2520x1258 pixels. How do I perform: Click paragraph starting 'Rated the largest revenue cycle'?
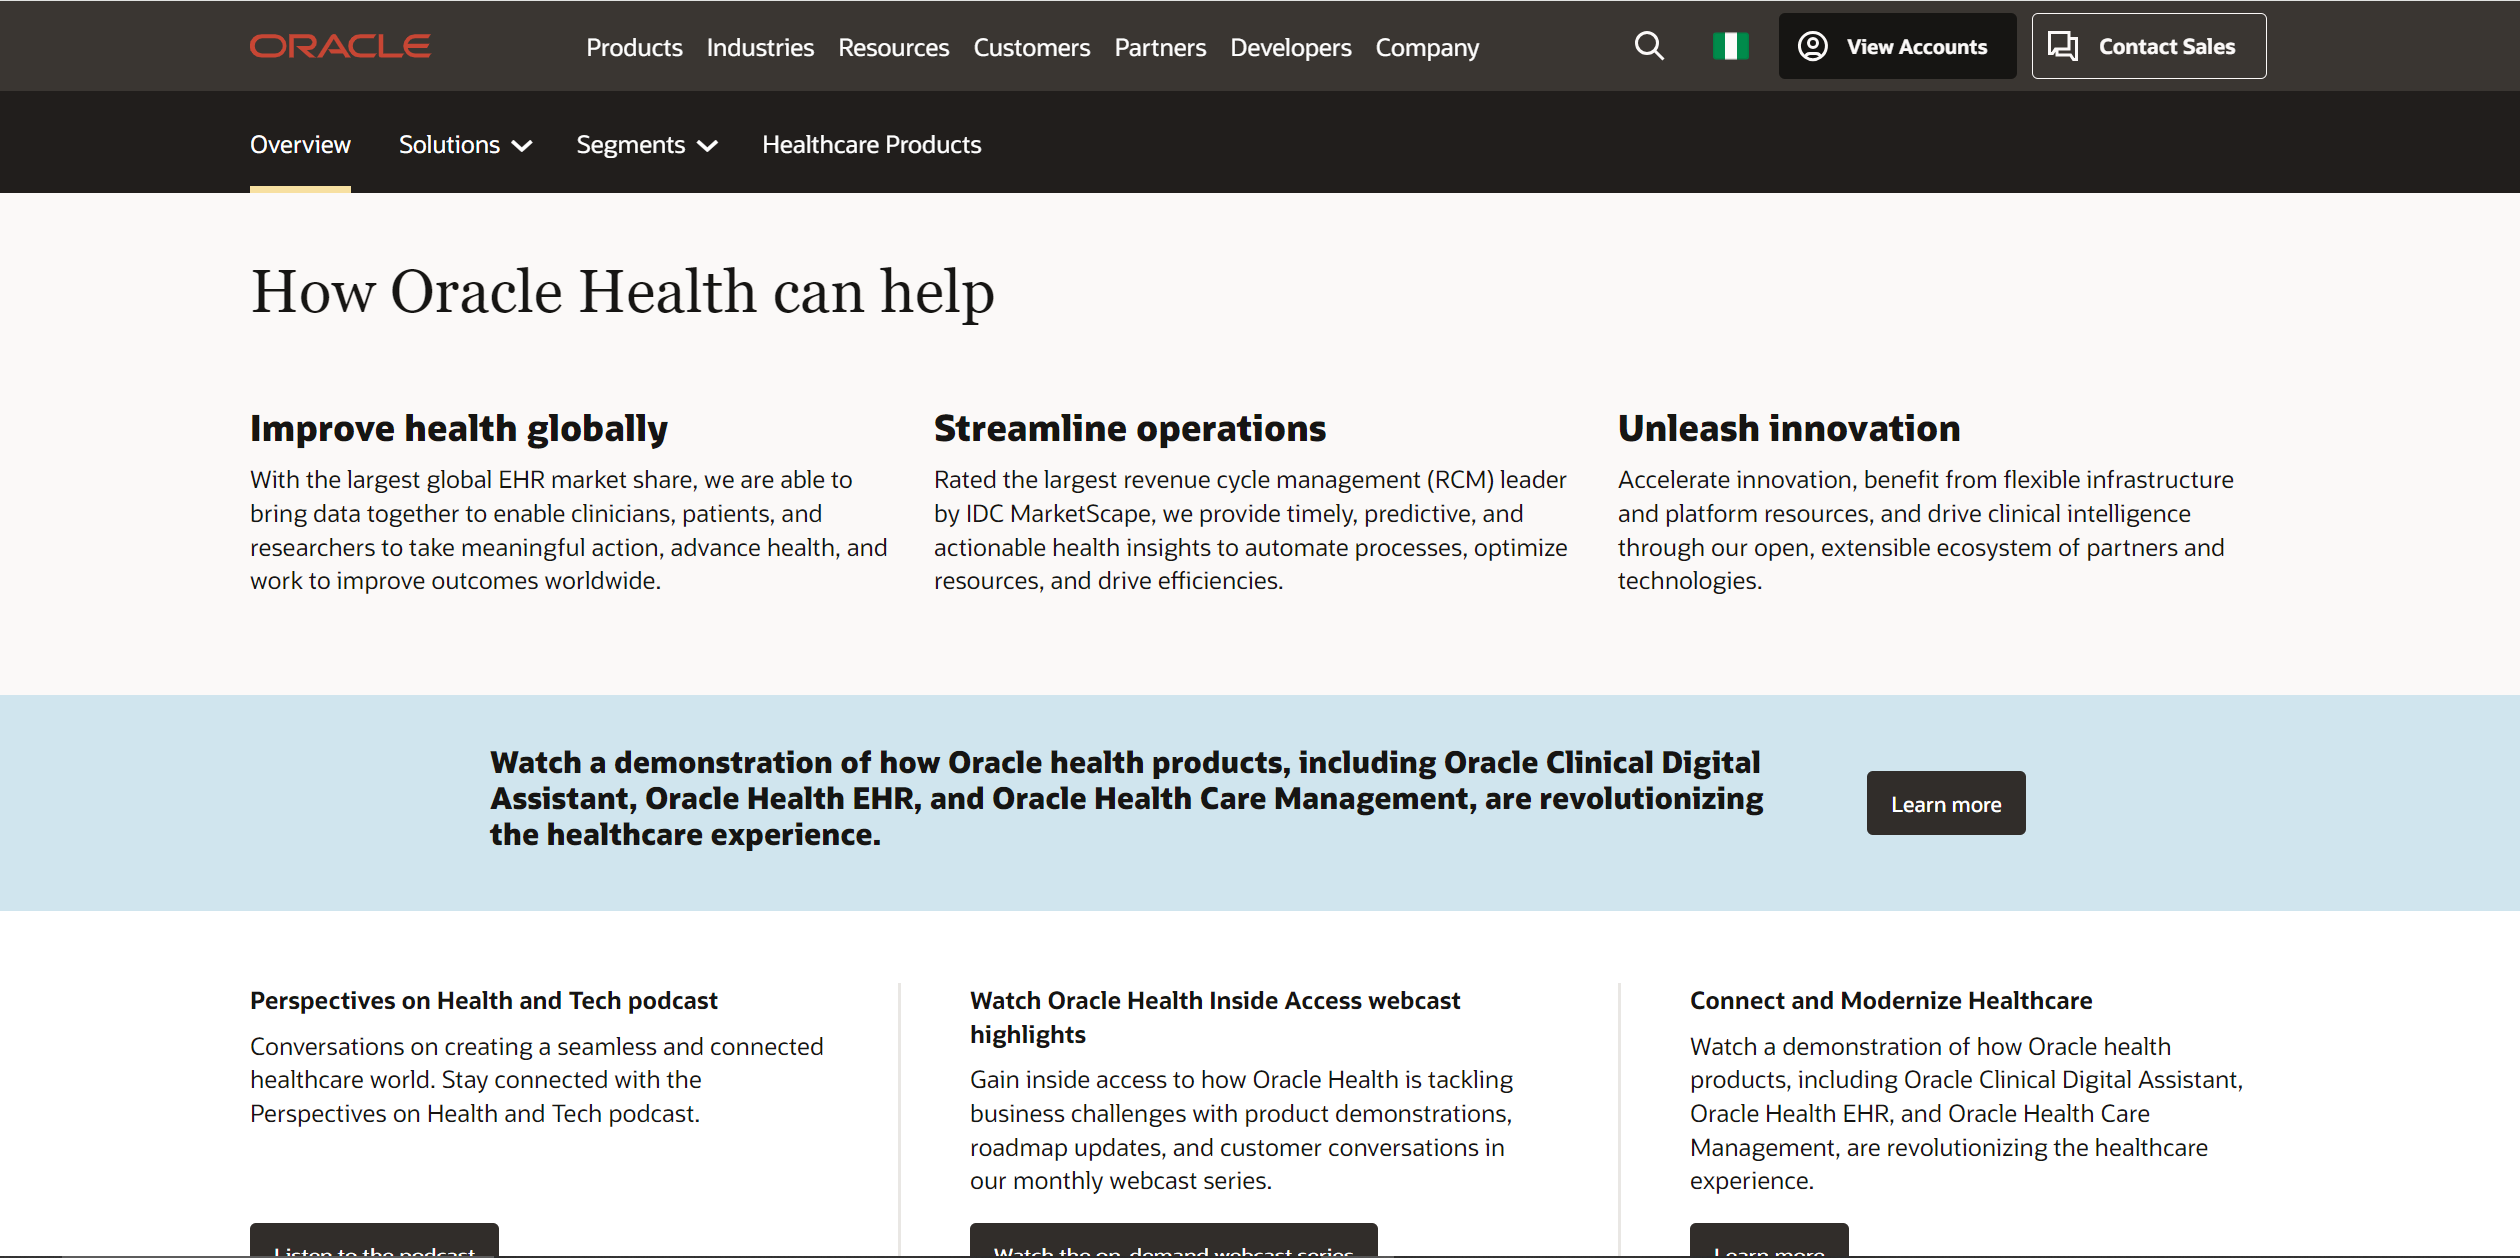tap(1251, 530)
